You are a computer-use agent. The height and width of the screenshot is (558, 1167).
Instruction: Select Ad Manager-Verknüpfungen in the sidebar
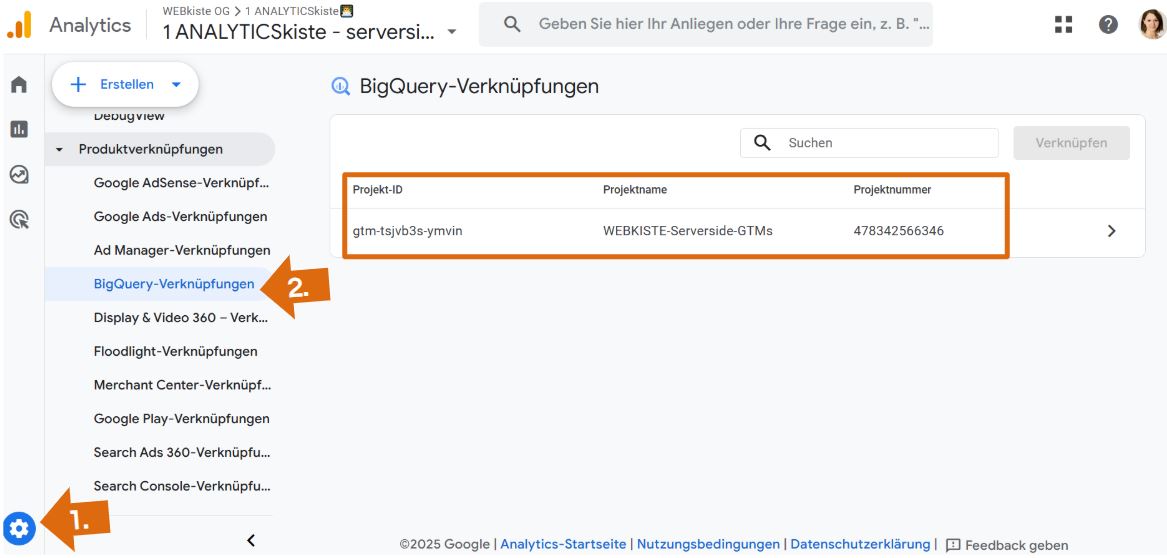tap(182, 251)
